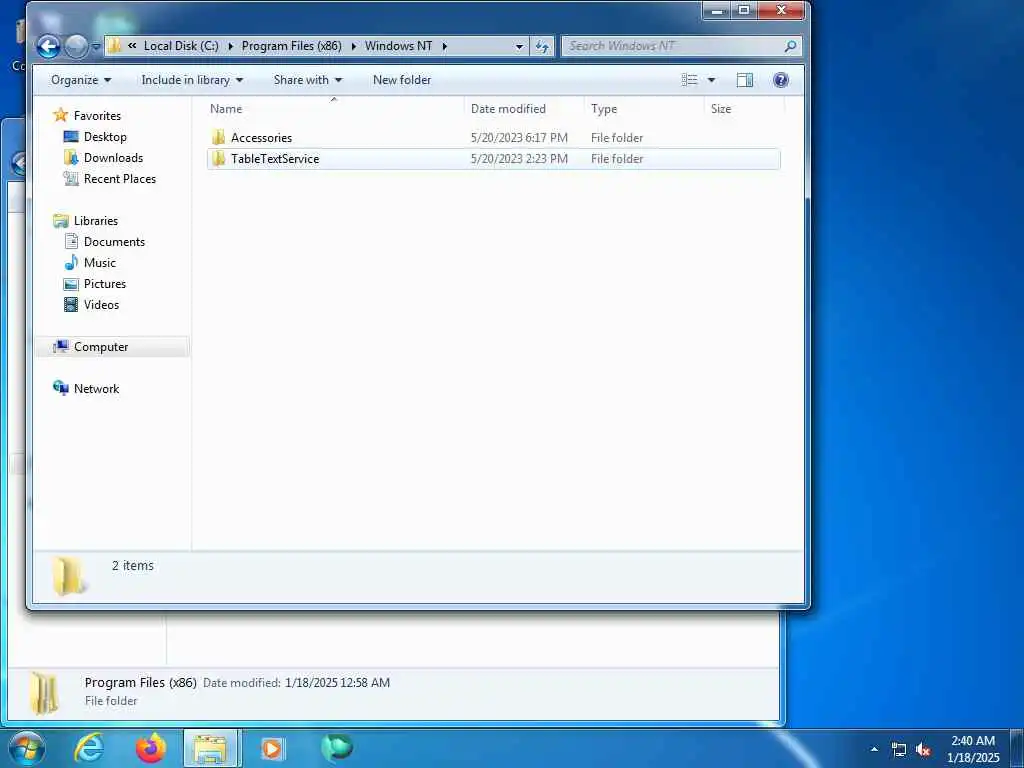Launch Firefox from taskbar

coord(151,748)
